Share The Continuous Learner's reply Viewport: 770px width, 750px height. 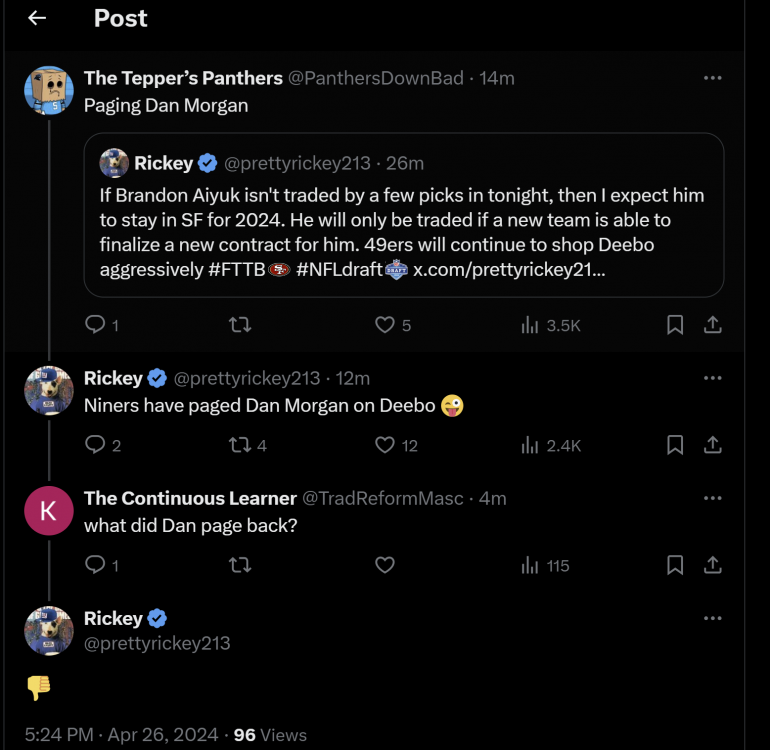pyautogui.click(x=713, y=565)
